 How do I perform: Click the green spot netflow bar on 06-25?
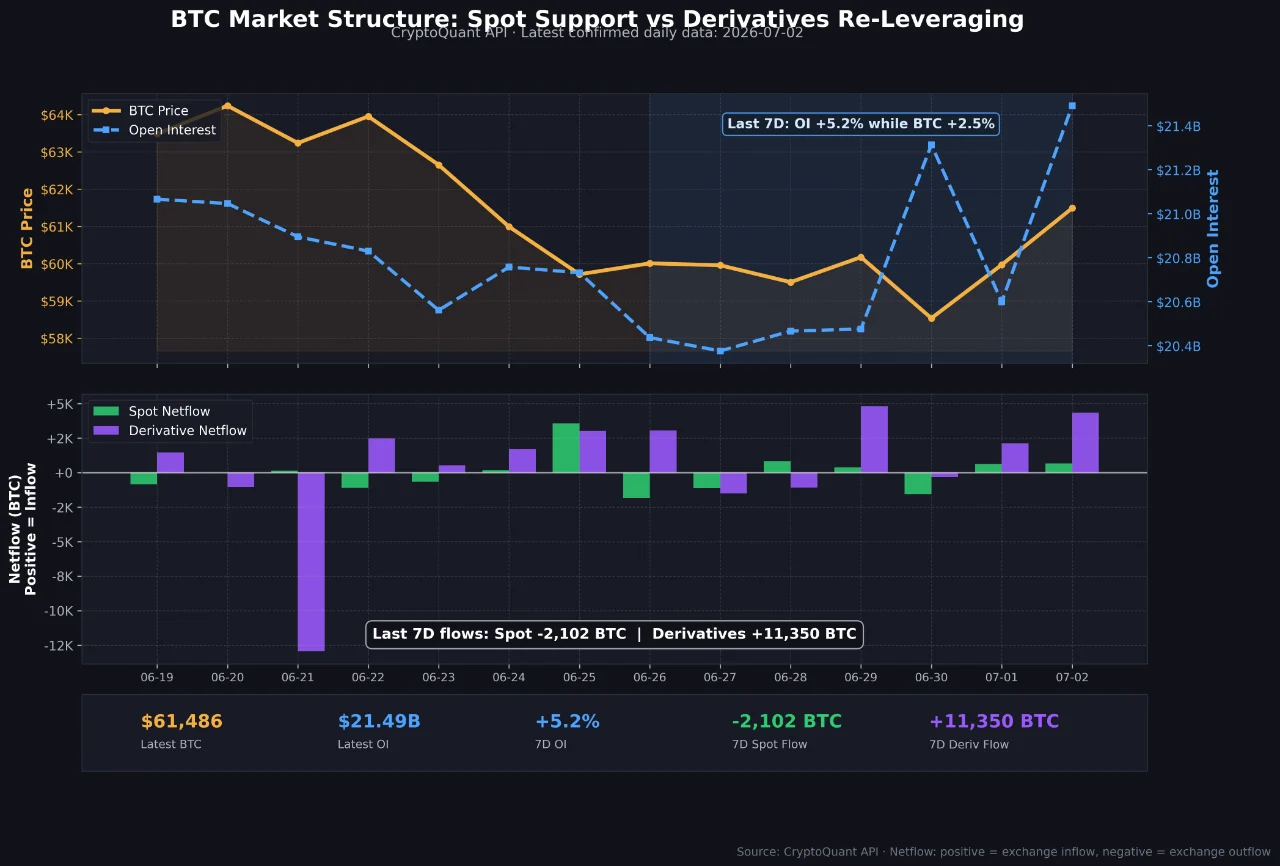566,448
